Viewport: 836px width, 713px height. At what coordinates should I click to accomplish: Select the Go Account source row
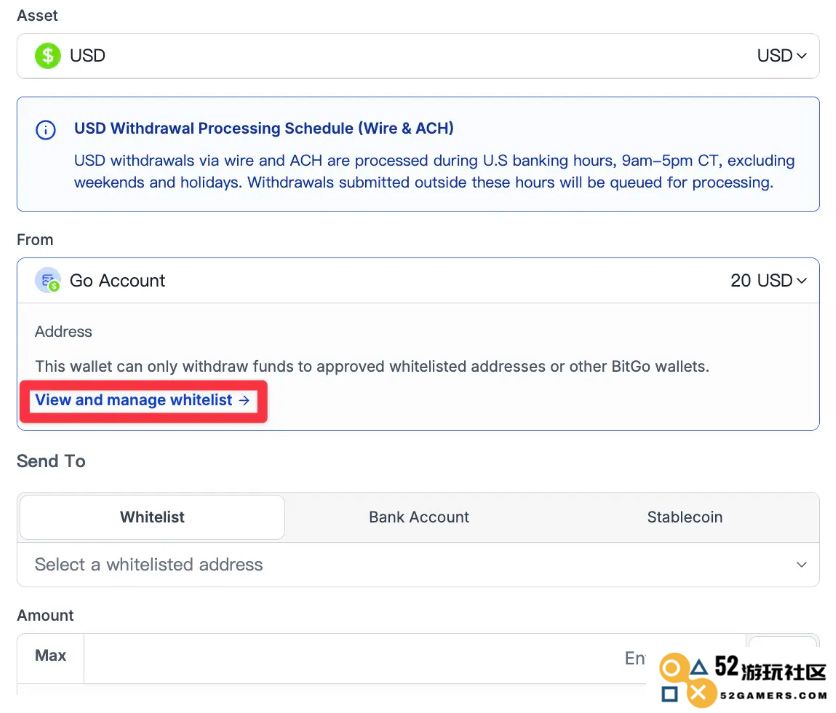point(418,281)
